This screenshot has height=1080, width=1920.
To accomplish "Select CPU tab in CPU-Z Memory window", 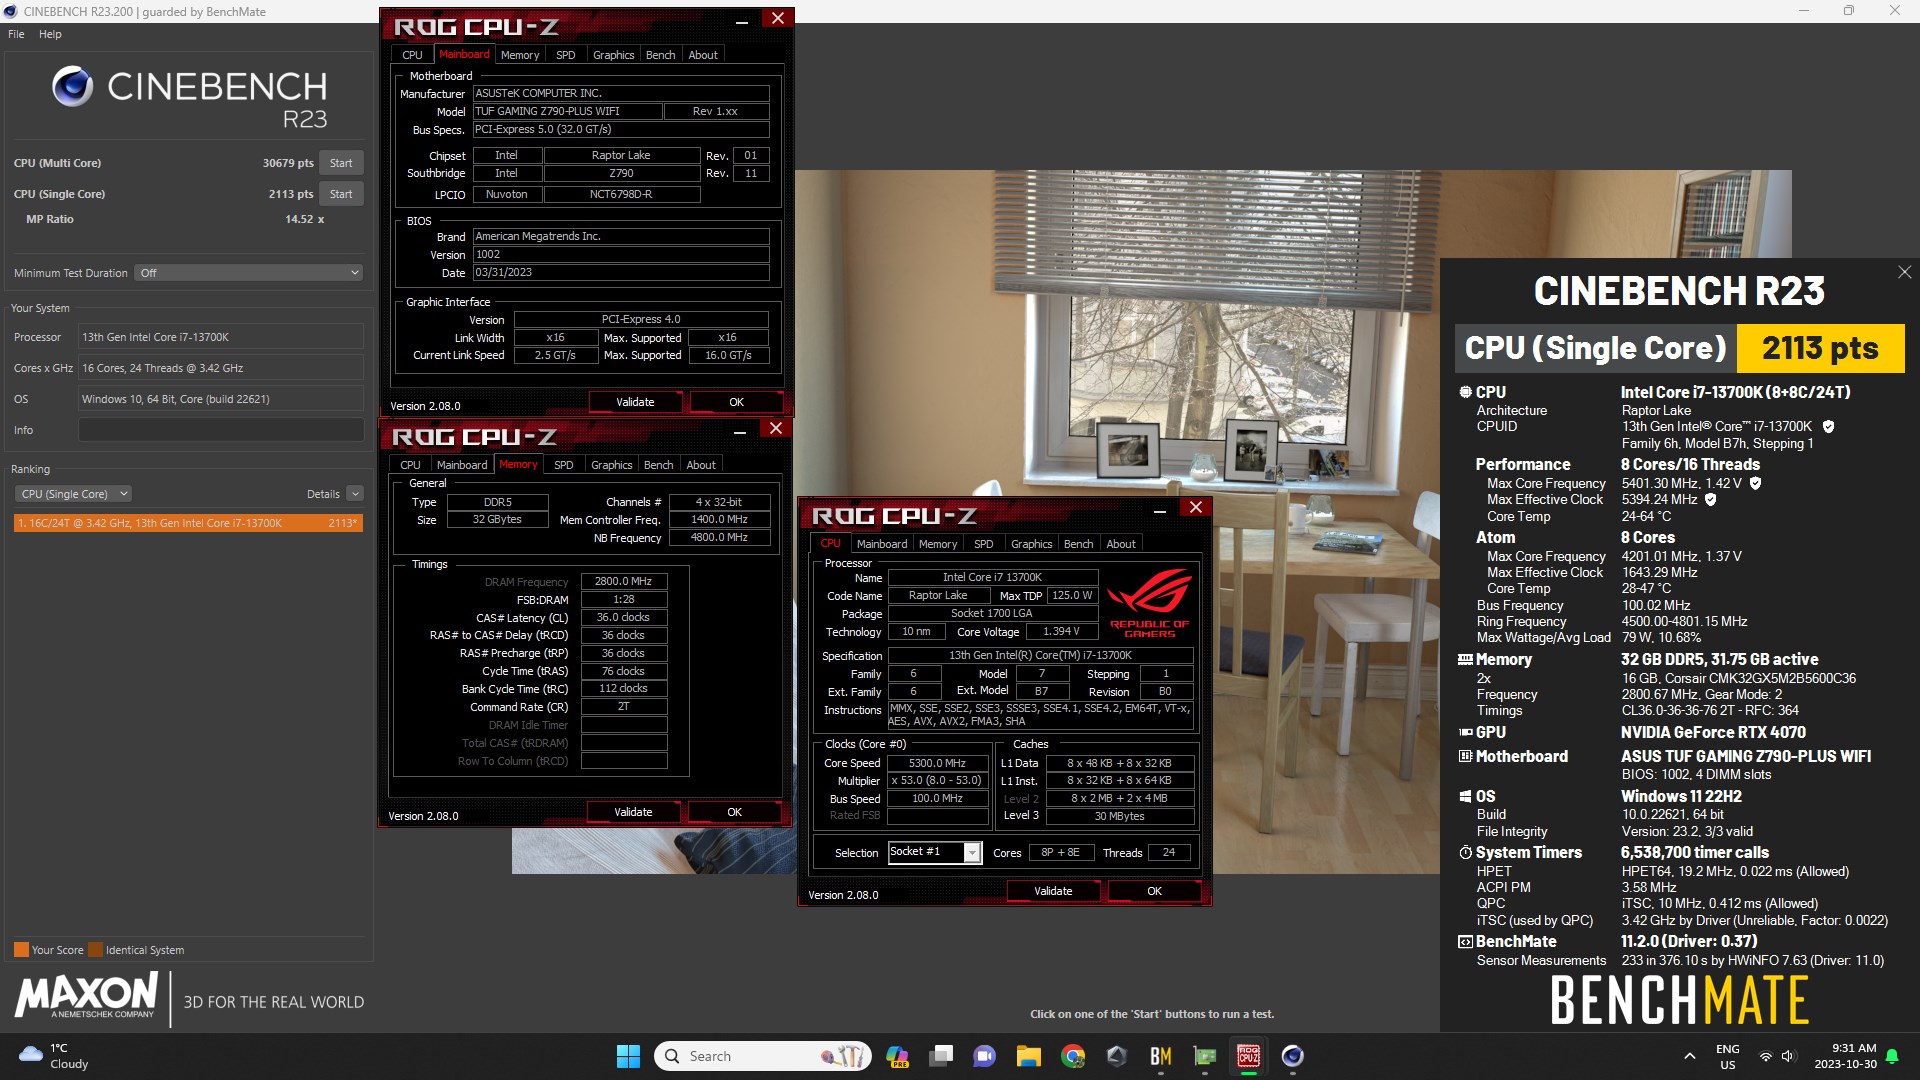I will [x=410, y=465].
